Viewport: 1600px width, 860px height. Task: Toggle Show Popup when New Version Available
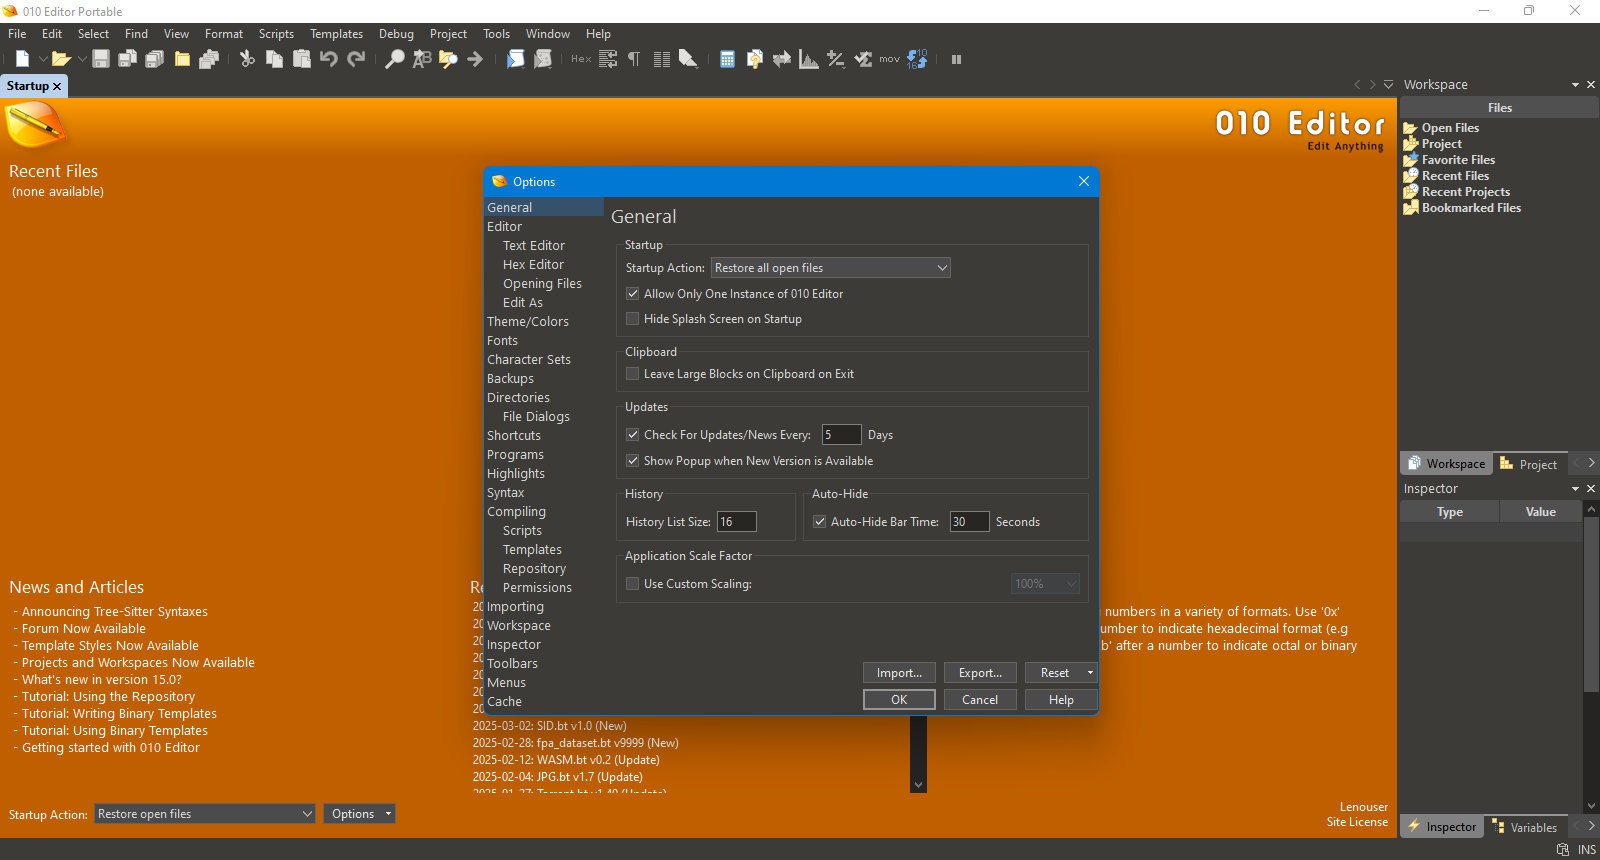coord(632,461)
